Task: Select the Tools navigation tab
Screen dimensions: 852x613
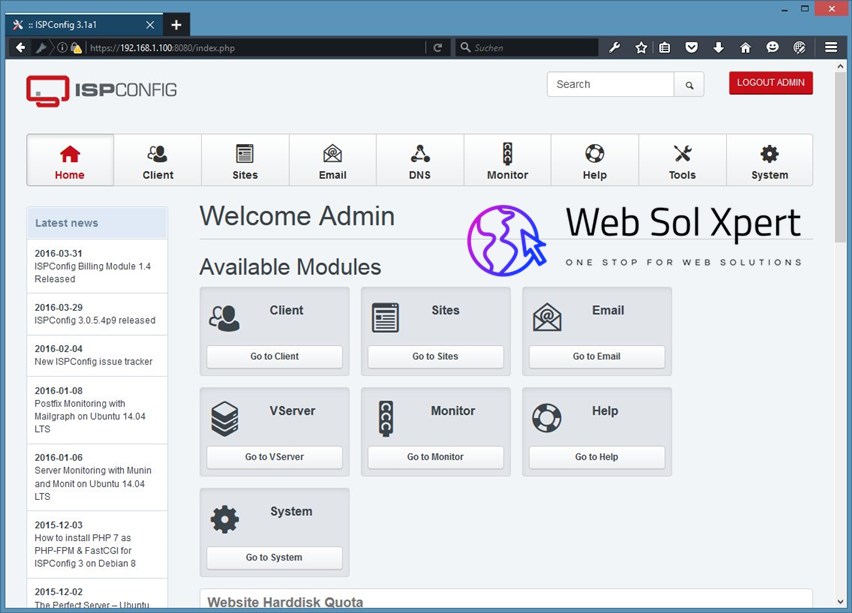Action: click(682, 160)
